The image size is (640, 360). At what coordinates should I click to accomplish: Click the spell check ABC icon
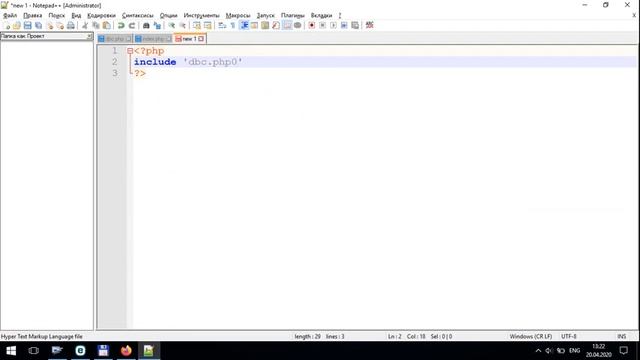point(369,25)
